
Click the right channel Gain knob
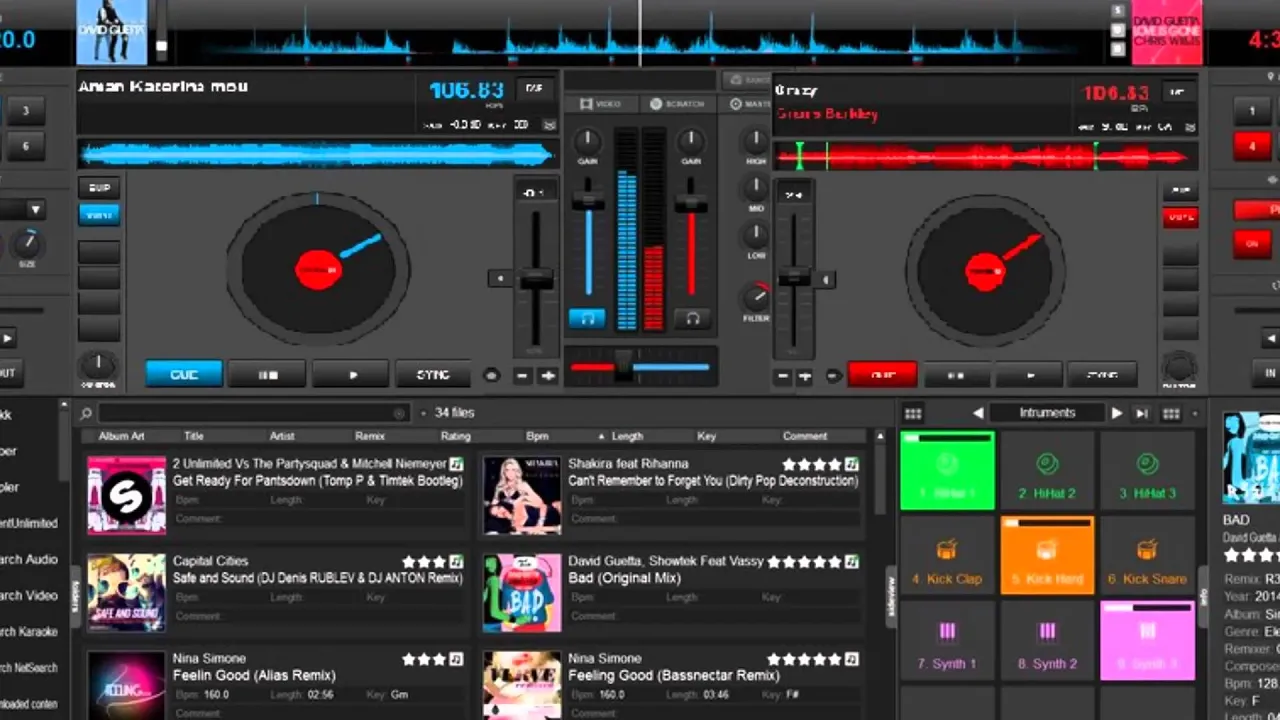(x=690, y=140)
